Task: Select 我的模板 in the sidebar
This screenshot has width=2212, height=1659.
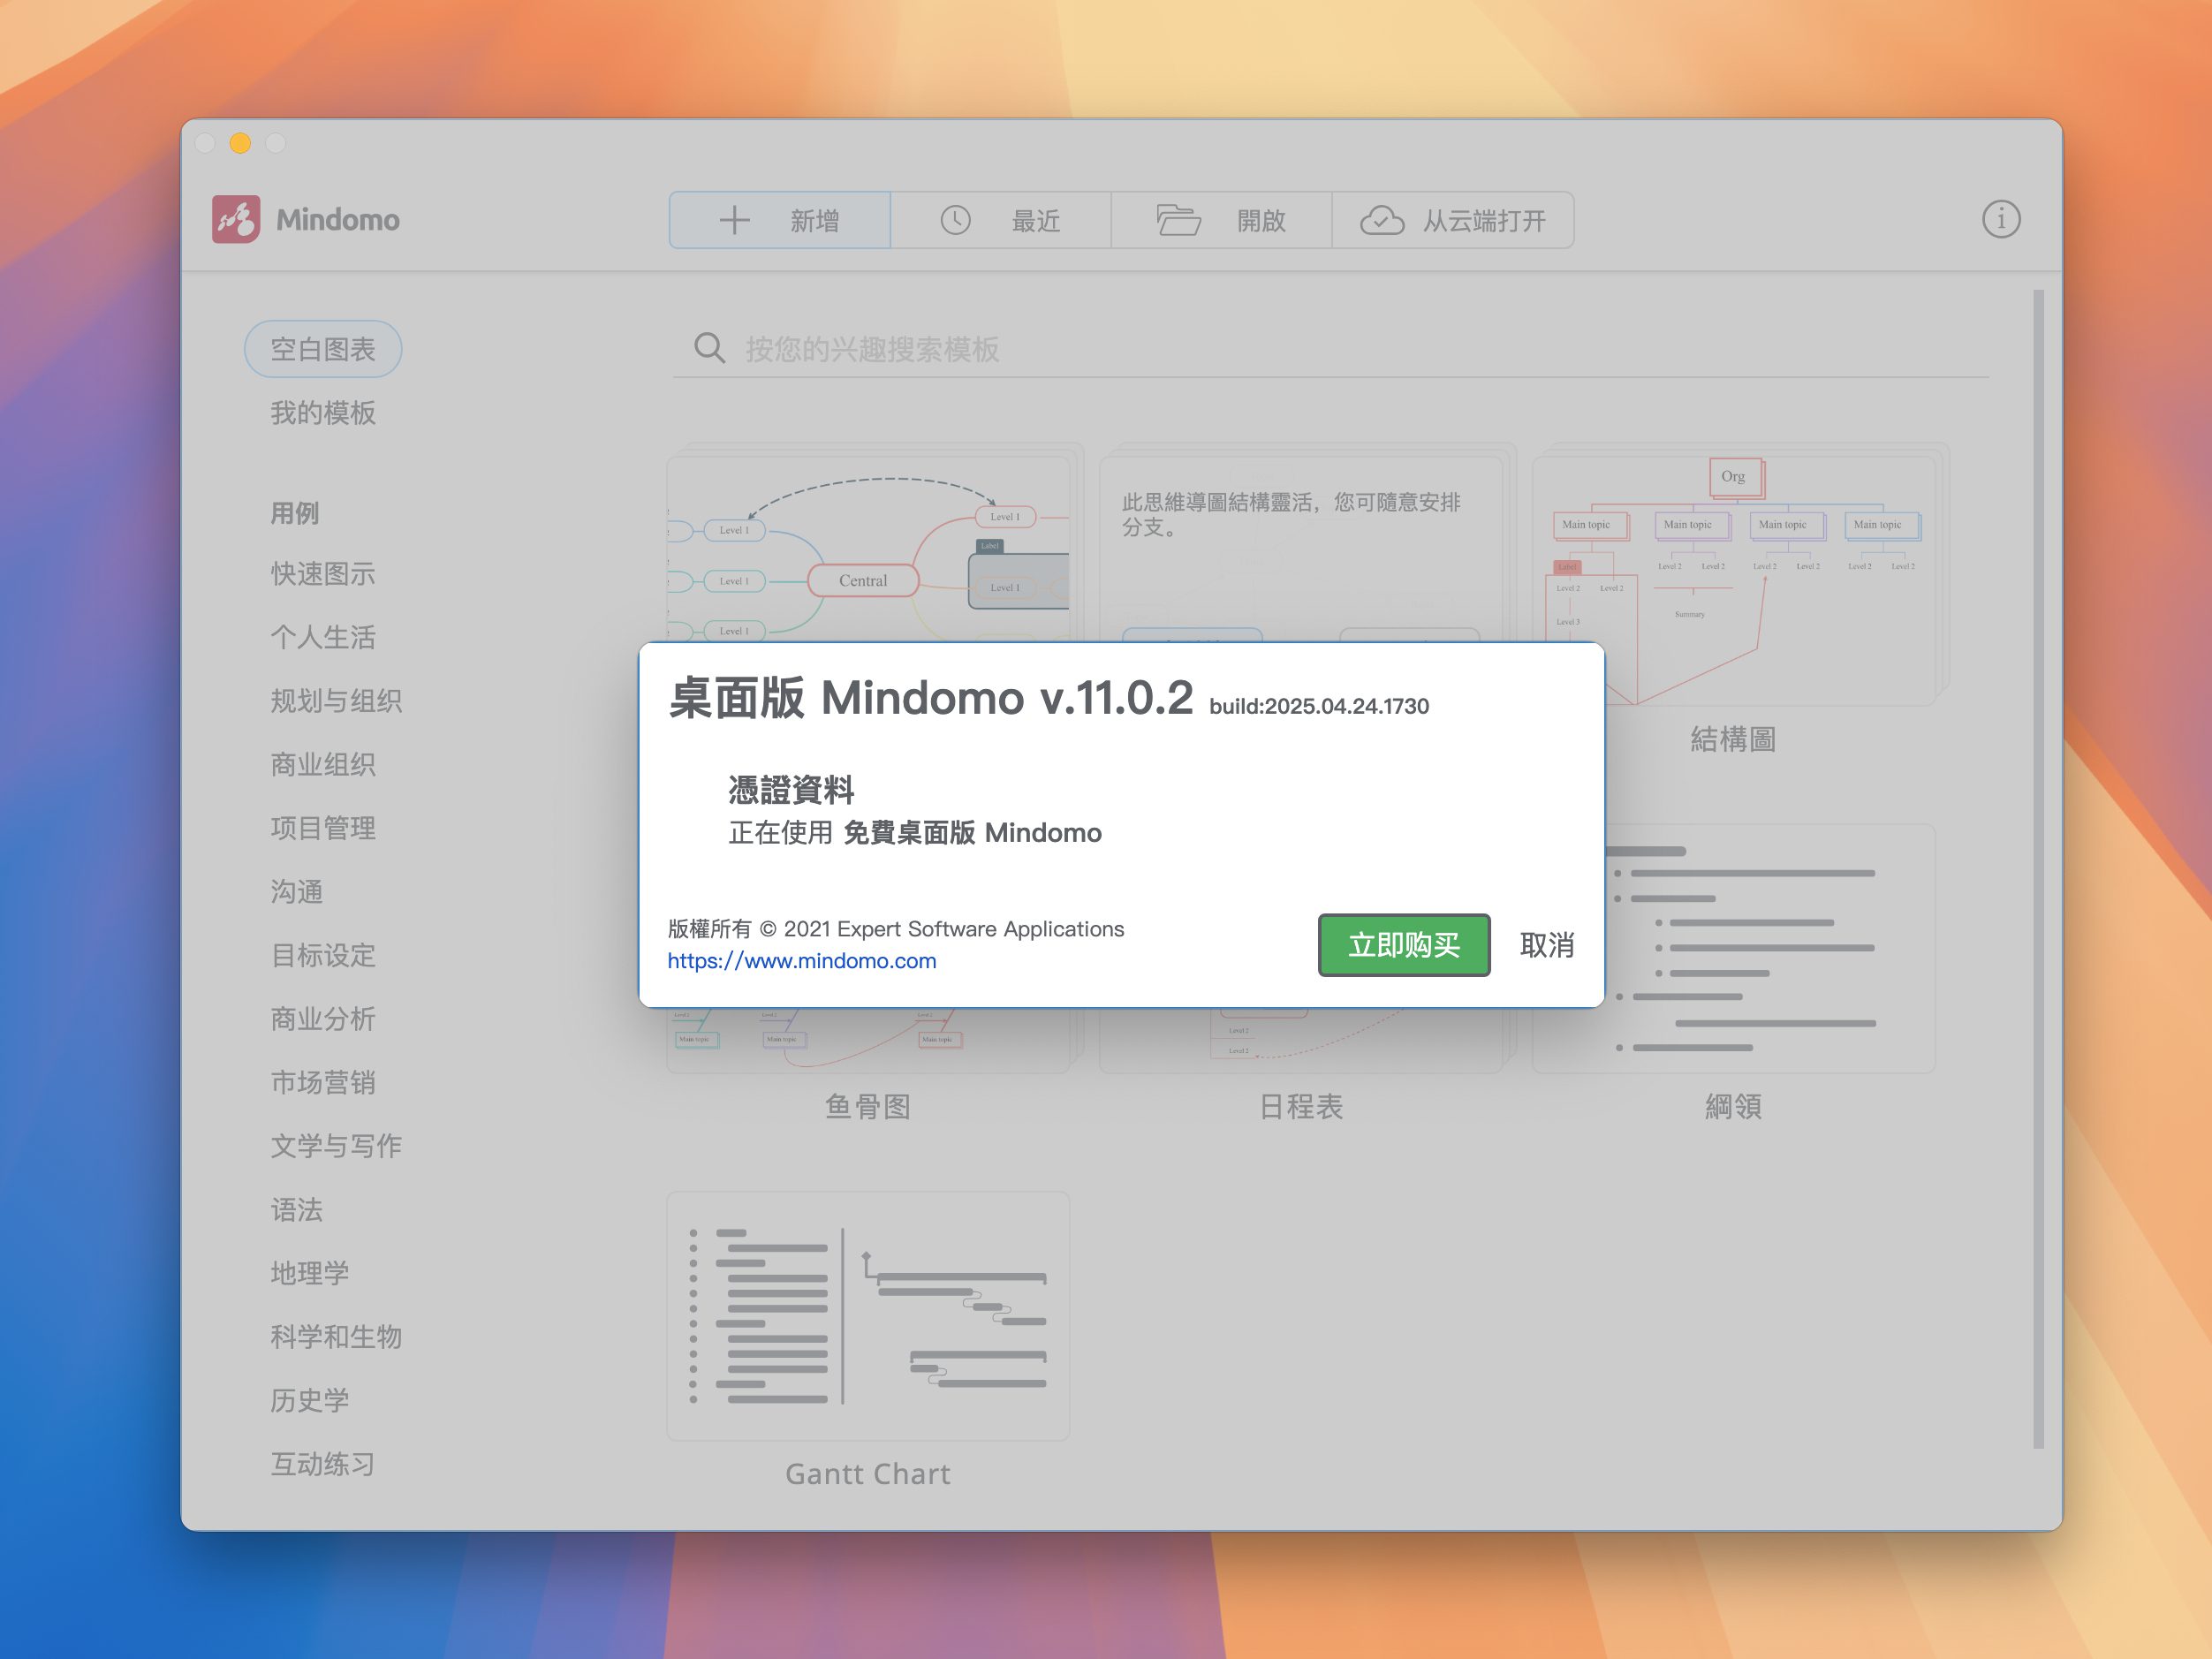Action: pos(322,413)
